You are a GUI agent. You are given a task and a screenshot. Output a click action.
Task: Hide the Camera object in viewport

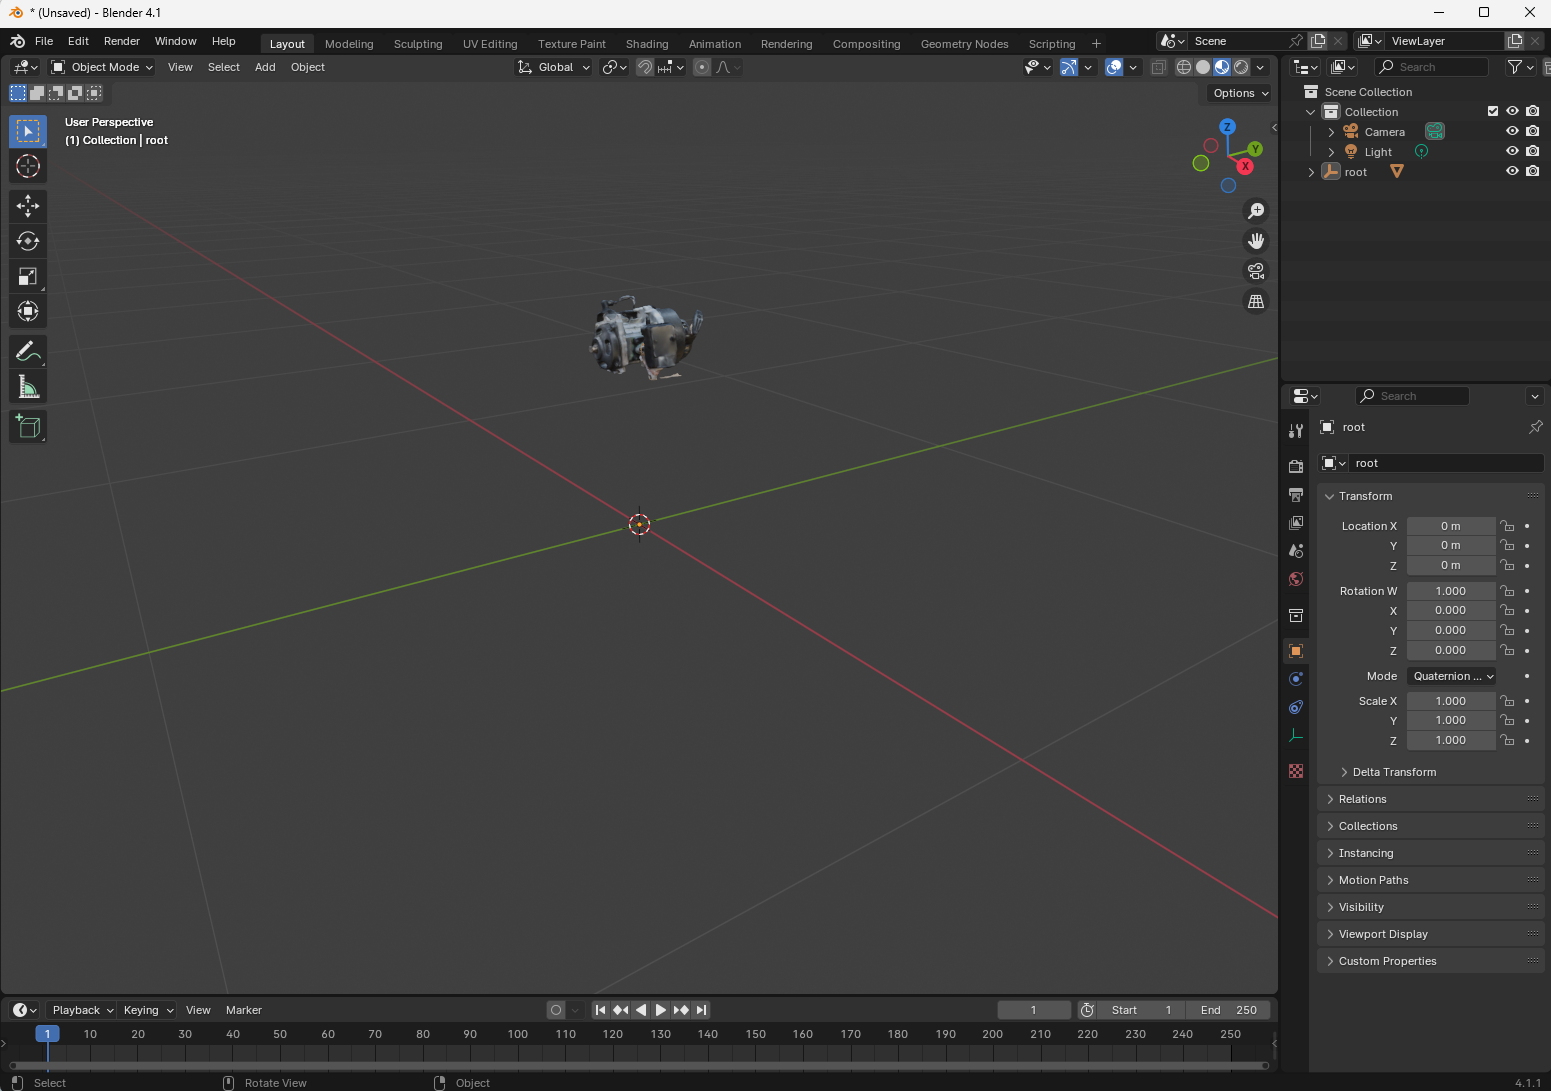(x=1512, y=131)
